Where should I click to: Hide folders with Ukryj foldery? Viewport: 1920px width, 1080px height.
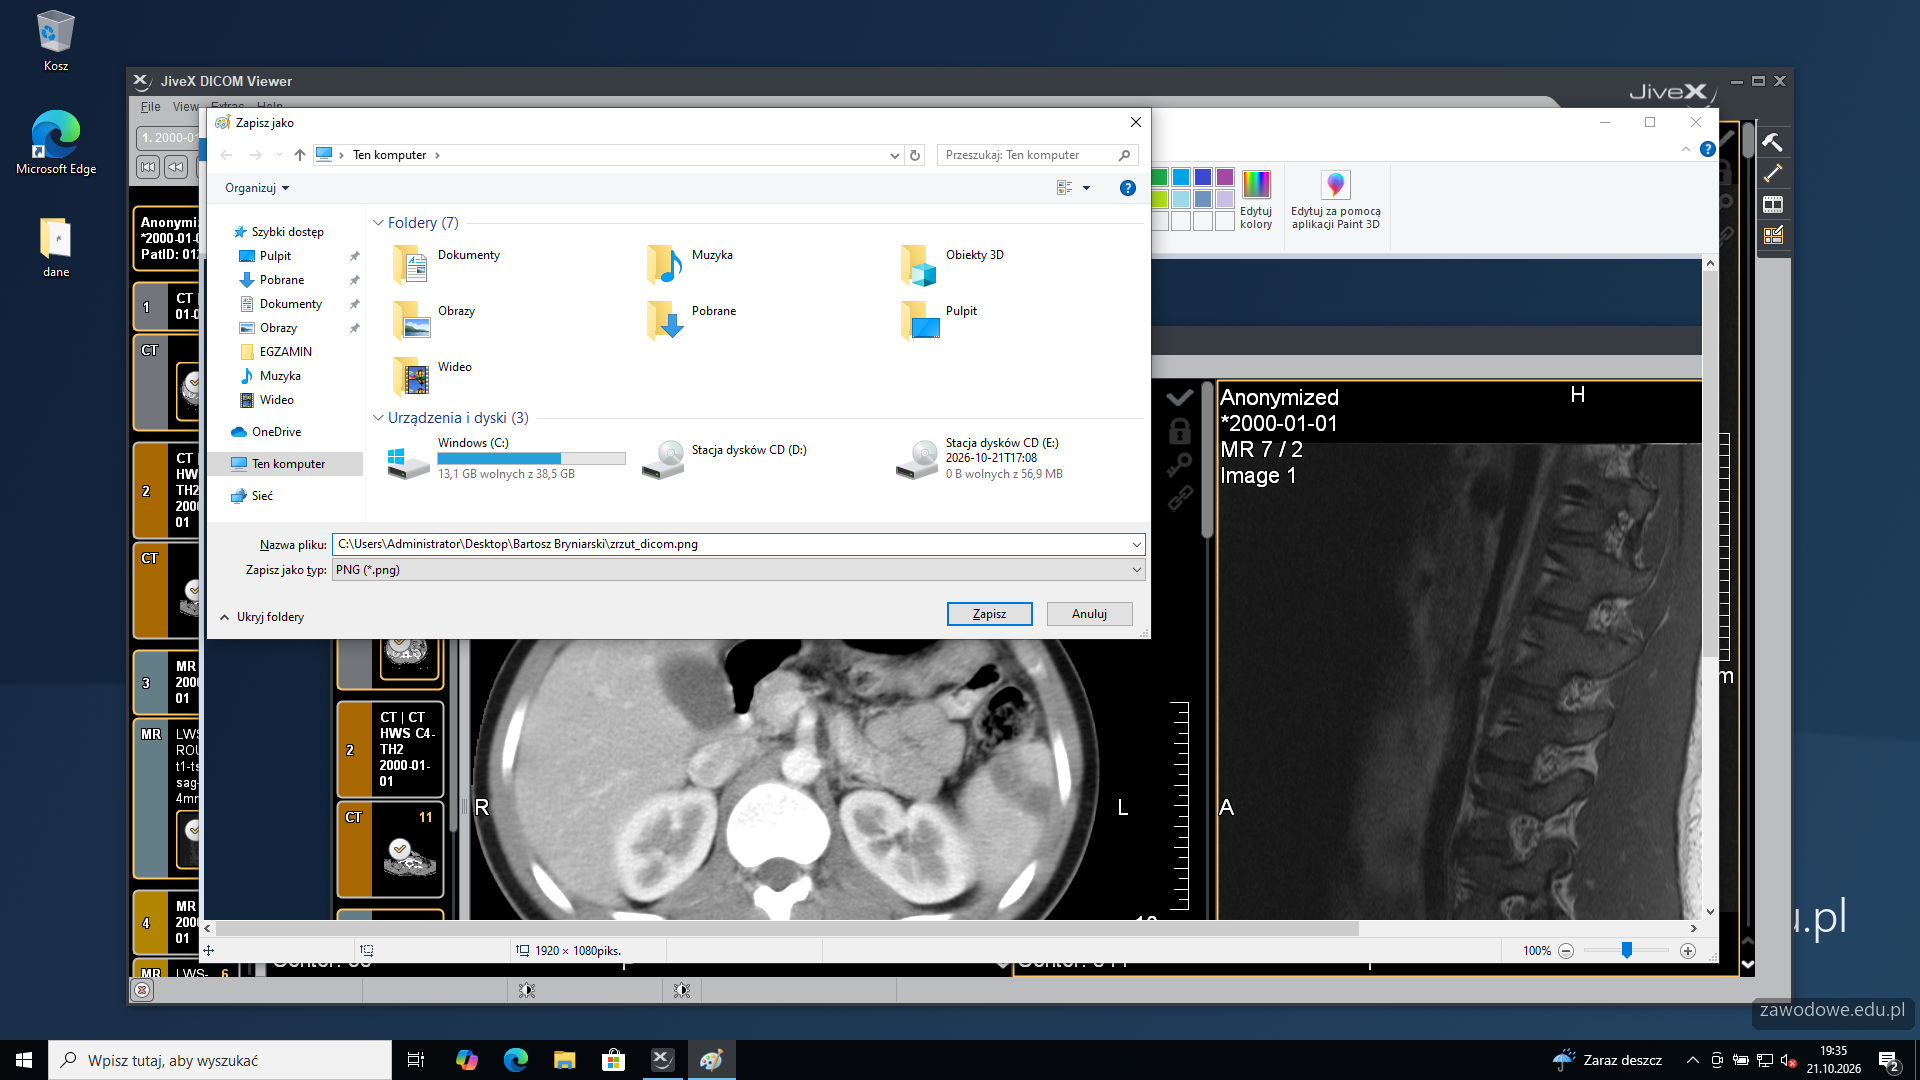262,617
